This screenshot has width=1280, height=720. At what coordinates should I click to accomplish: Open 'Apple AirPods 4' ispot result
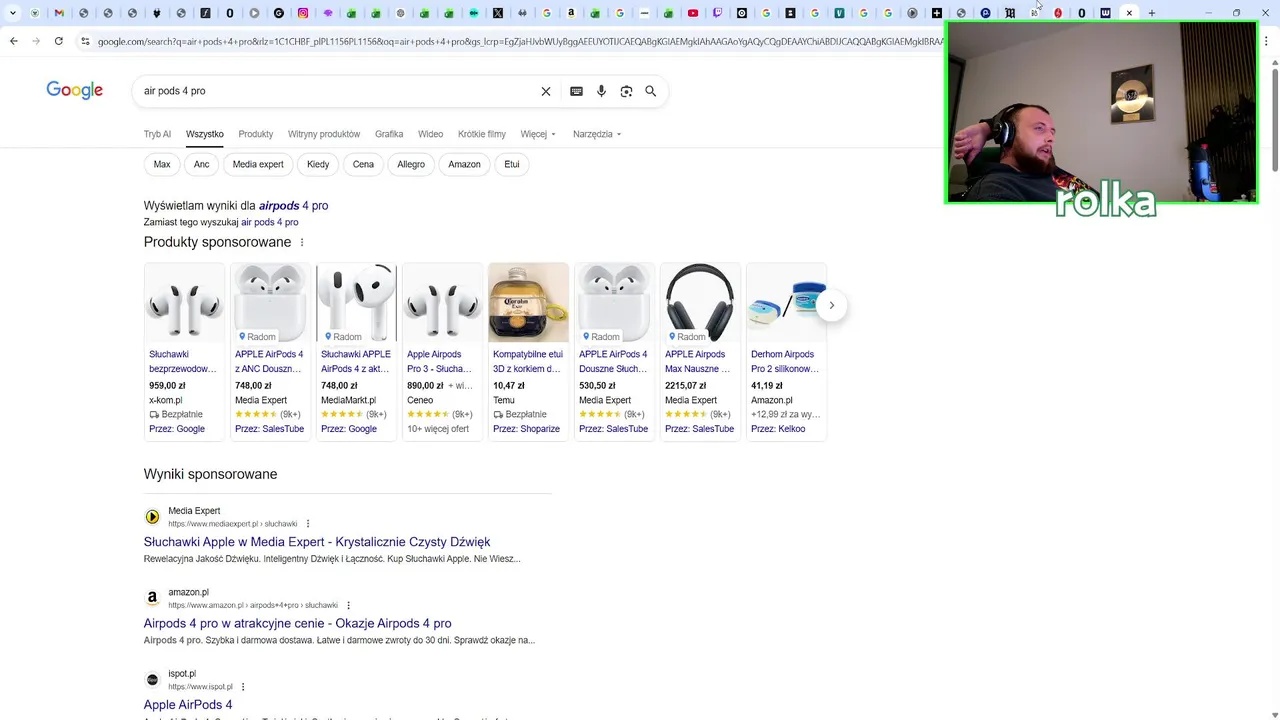[188, 705]
